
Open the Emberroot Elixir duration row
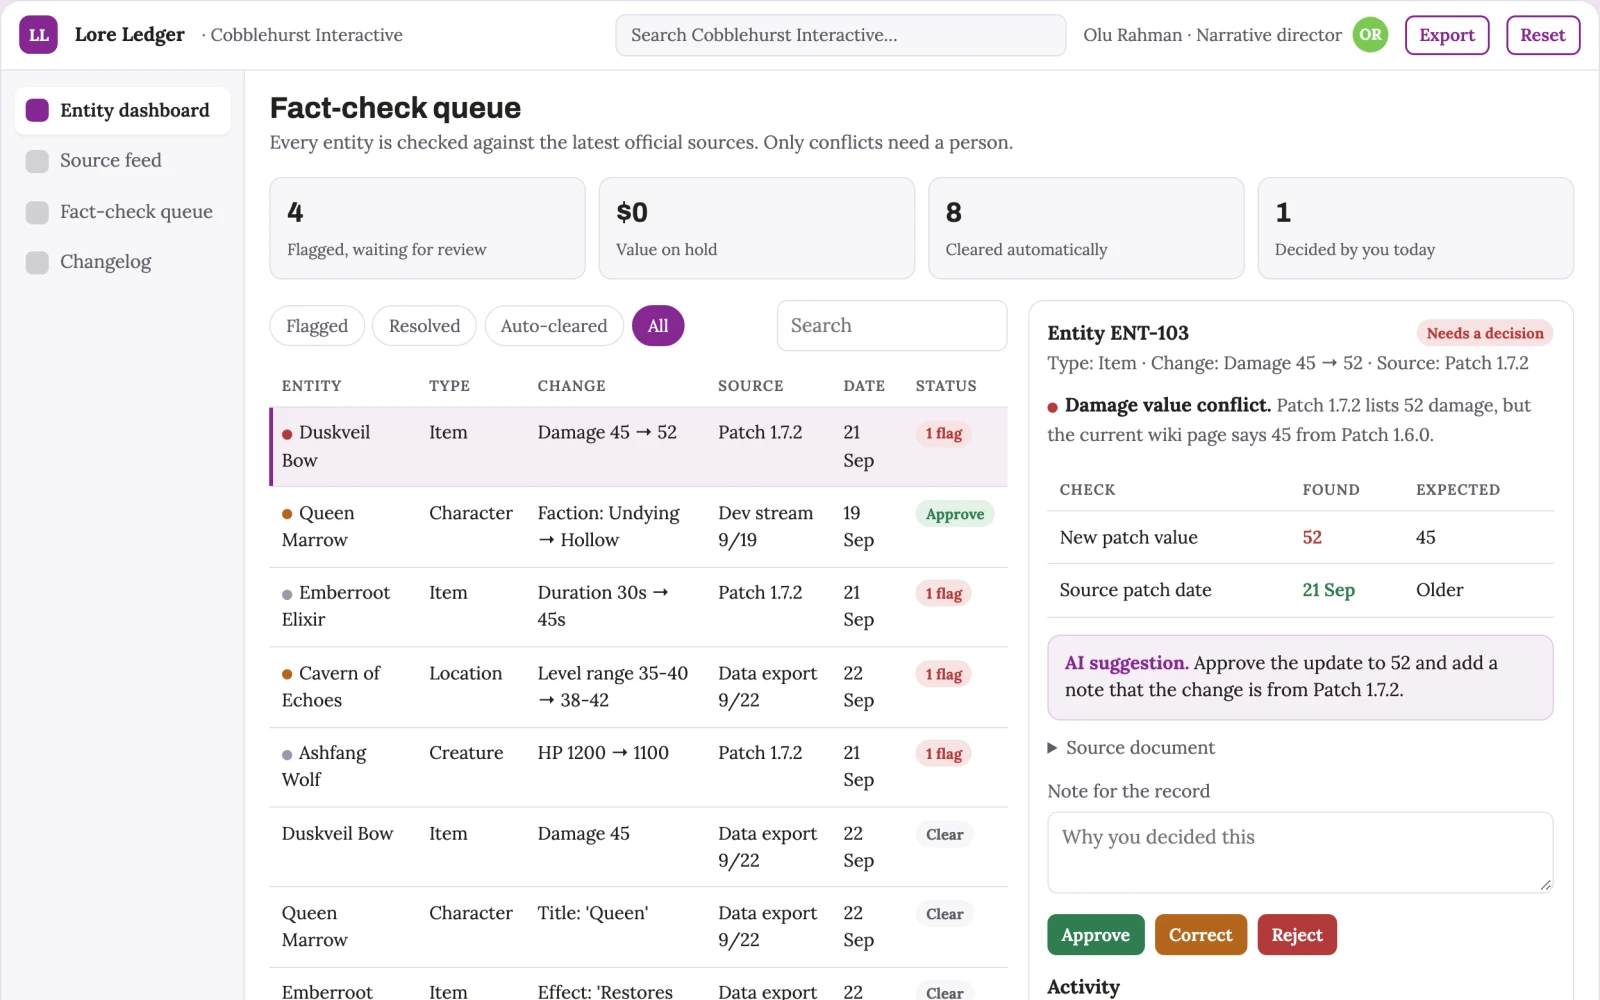[638, 607]
